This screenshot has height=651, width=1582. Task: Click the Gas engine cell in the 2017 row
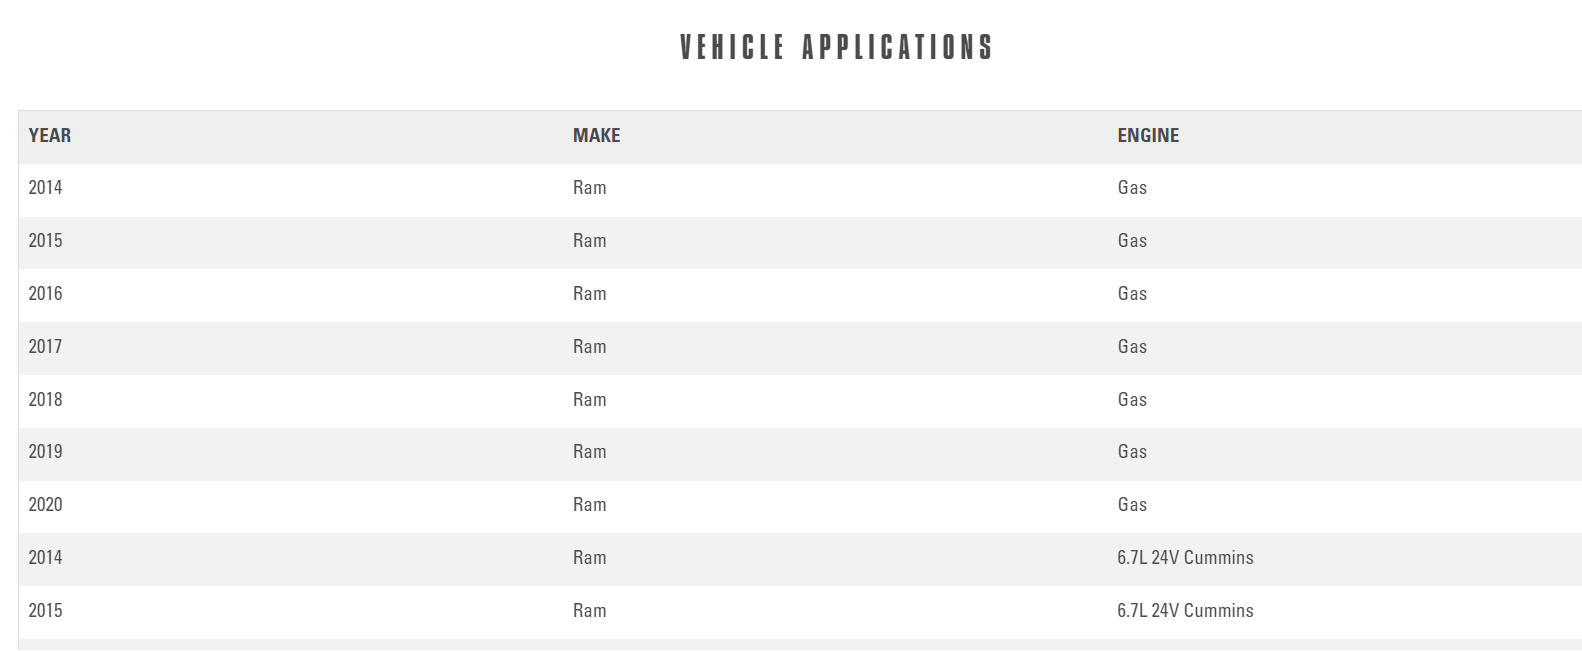(1132, 347)
